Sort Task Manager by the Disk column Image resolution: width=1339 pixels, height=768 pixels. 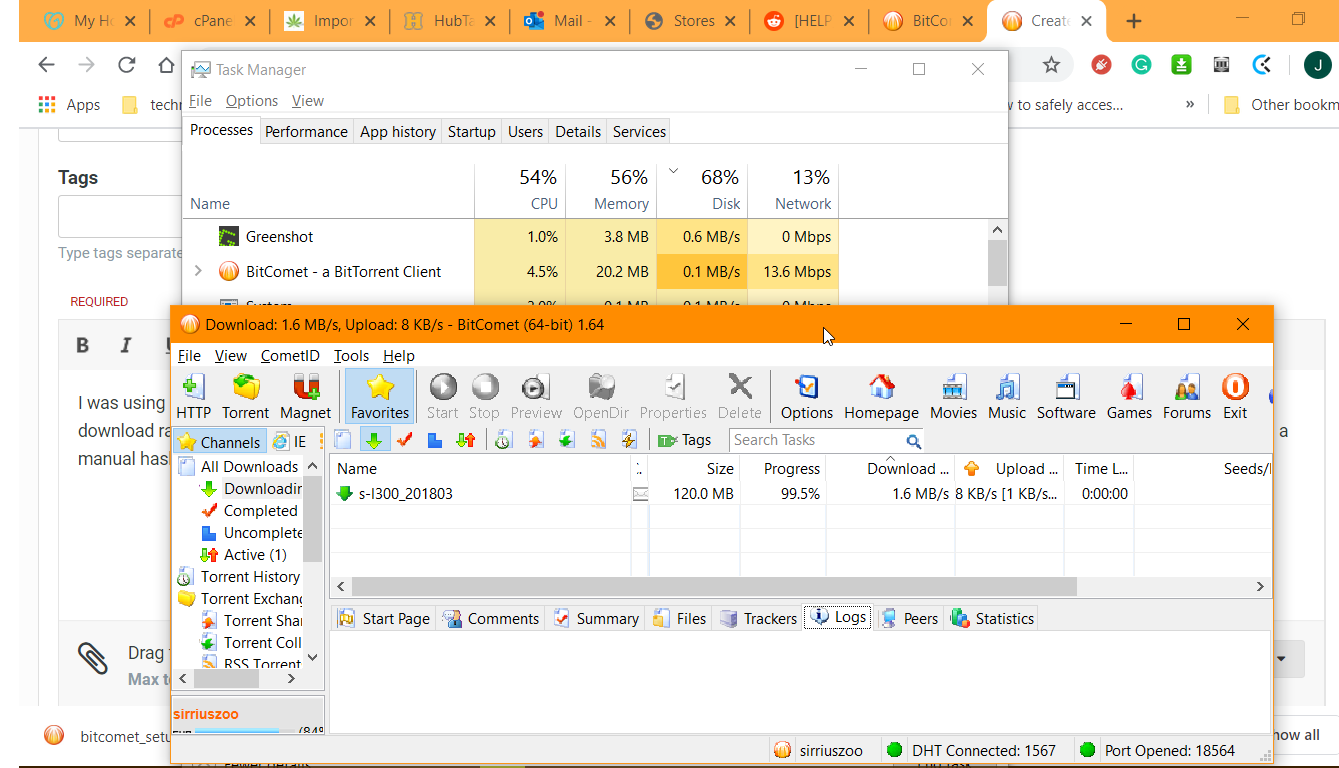pos(702,189)
